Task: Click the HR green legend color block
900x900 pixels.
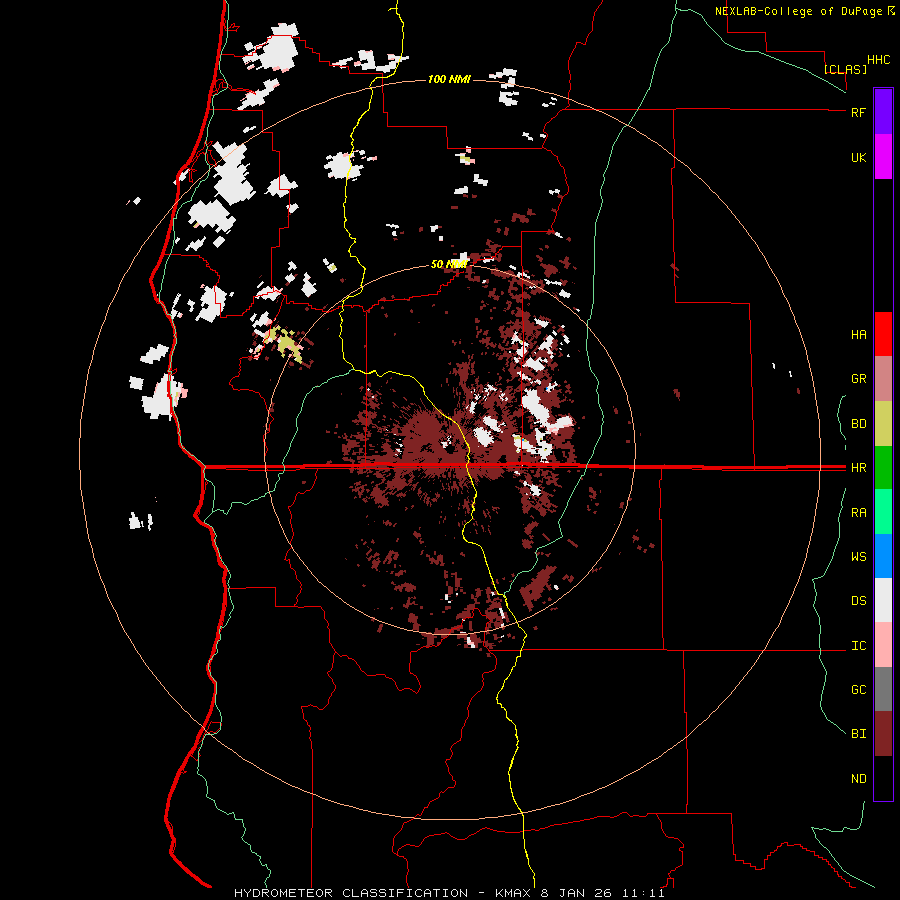Action: click(883, 468)
